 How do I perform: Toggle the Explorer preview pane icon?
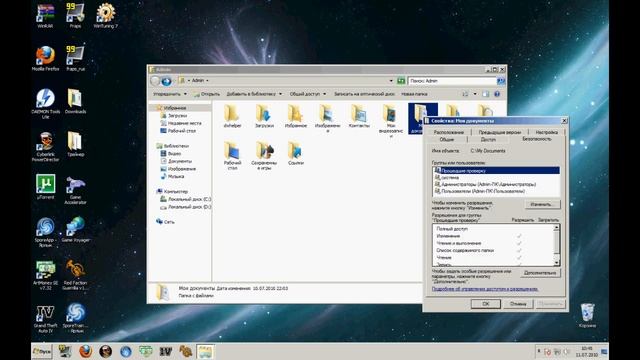point(485,94)
